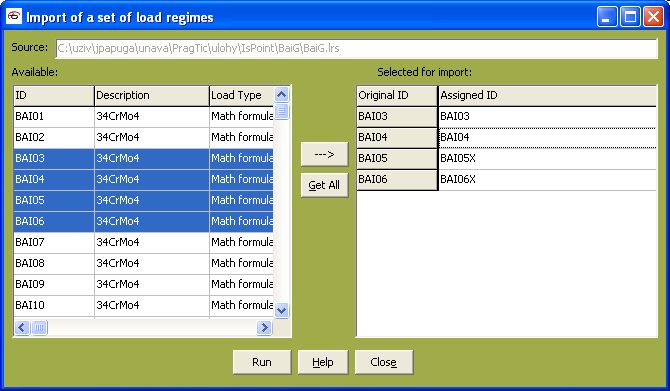Open Help for this dialog

(323, 362)
